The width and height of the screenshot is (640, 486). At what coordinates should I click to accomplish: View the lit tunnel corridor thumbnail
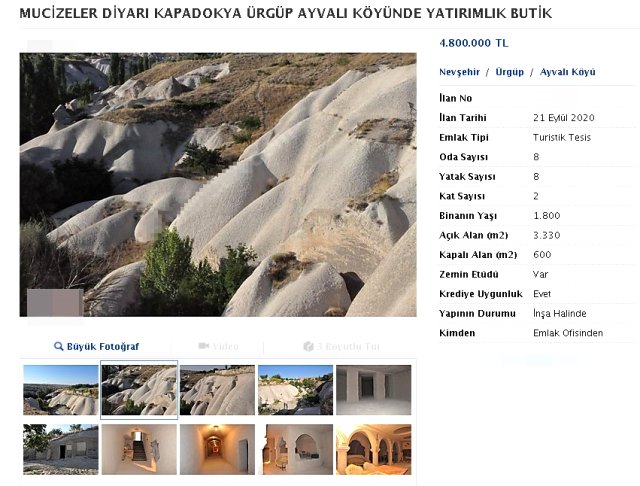217,449
